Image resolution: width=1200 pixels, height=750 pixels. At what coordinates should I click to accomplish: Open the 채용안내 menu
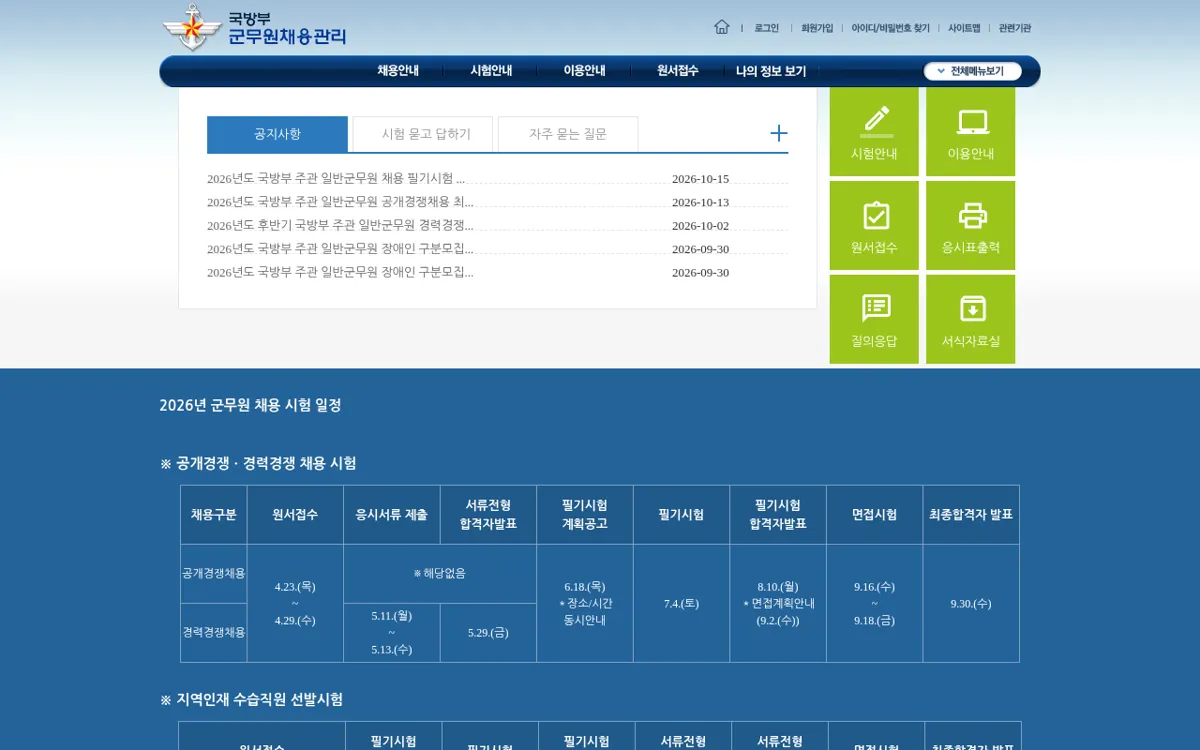pyautogui.click(x=398, y=71)
